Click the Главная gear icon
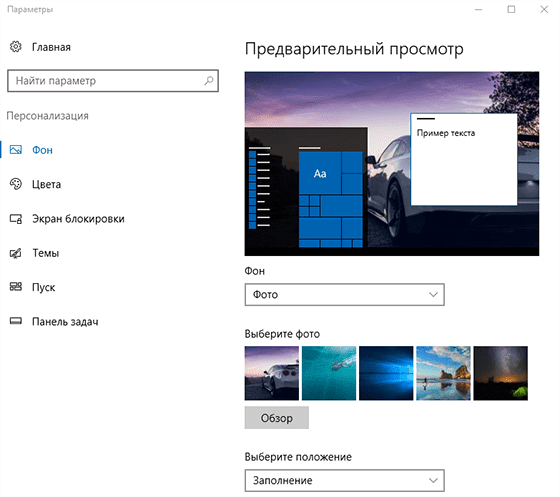Image resolution: width=560 pixels, height=497 pixels. 16,47
